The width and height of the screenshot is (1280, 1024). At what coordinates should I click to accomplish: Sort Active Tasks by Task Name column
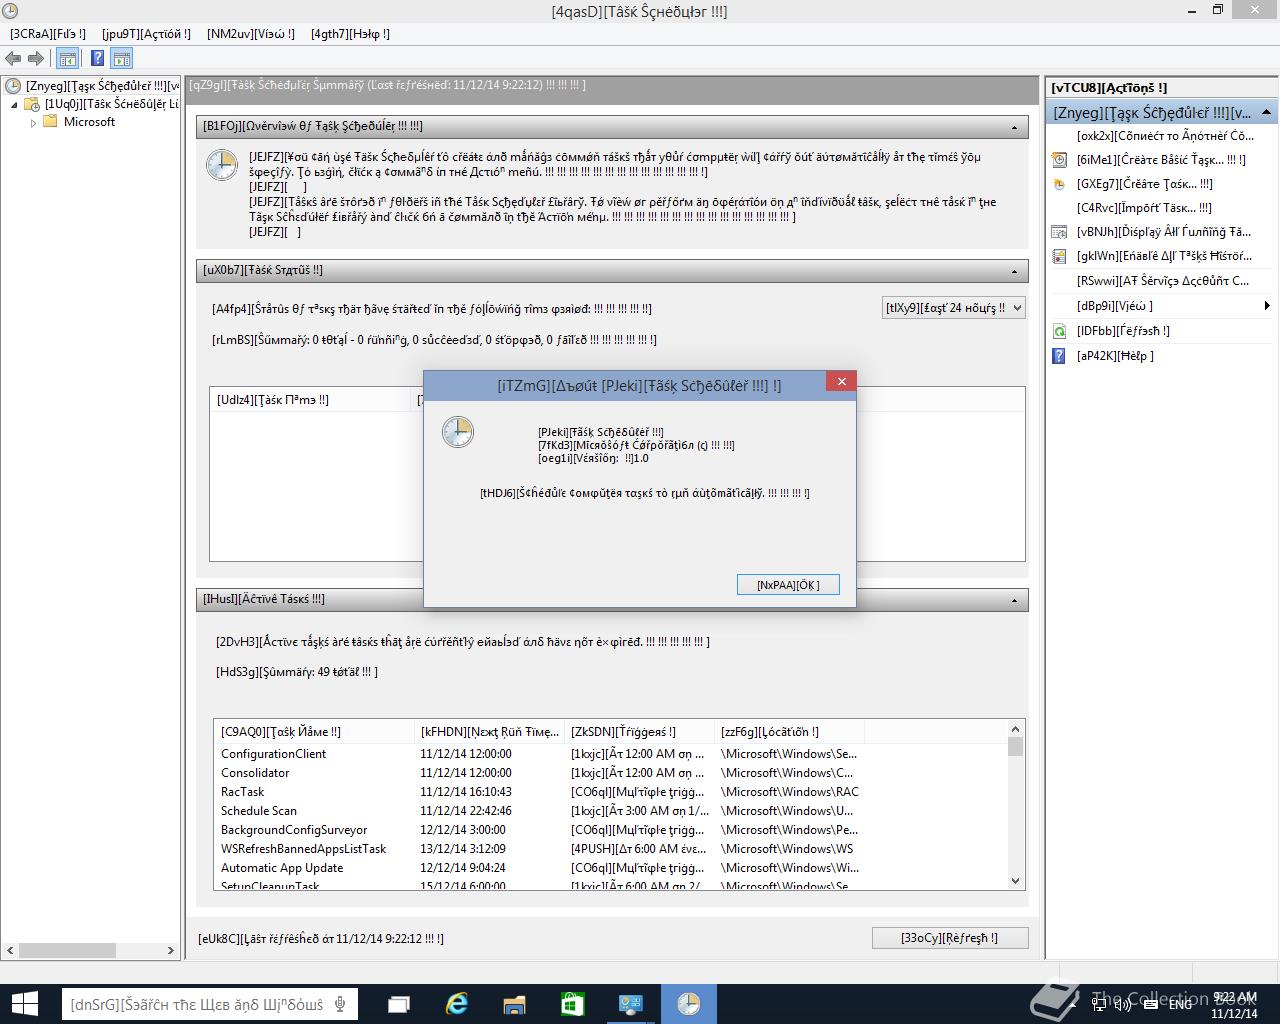pyautogui.click(x=313, y=732)
